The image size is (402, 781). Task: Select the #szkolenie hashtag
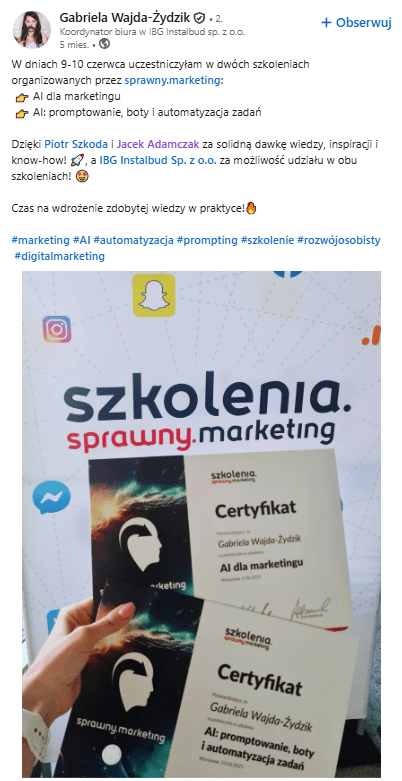coord(268,240)
